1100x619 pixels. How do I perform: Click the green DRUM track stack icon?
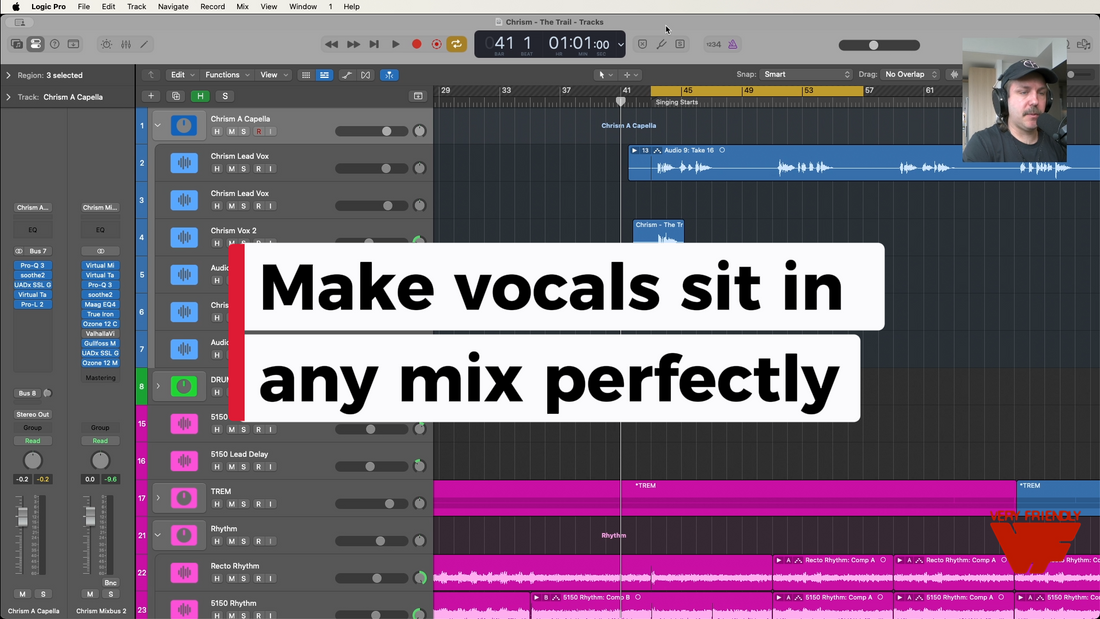[x=184, y=387]
